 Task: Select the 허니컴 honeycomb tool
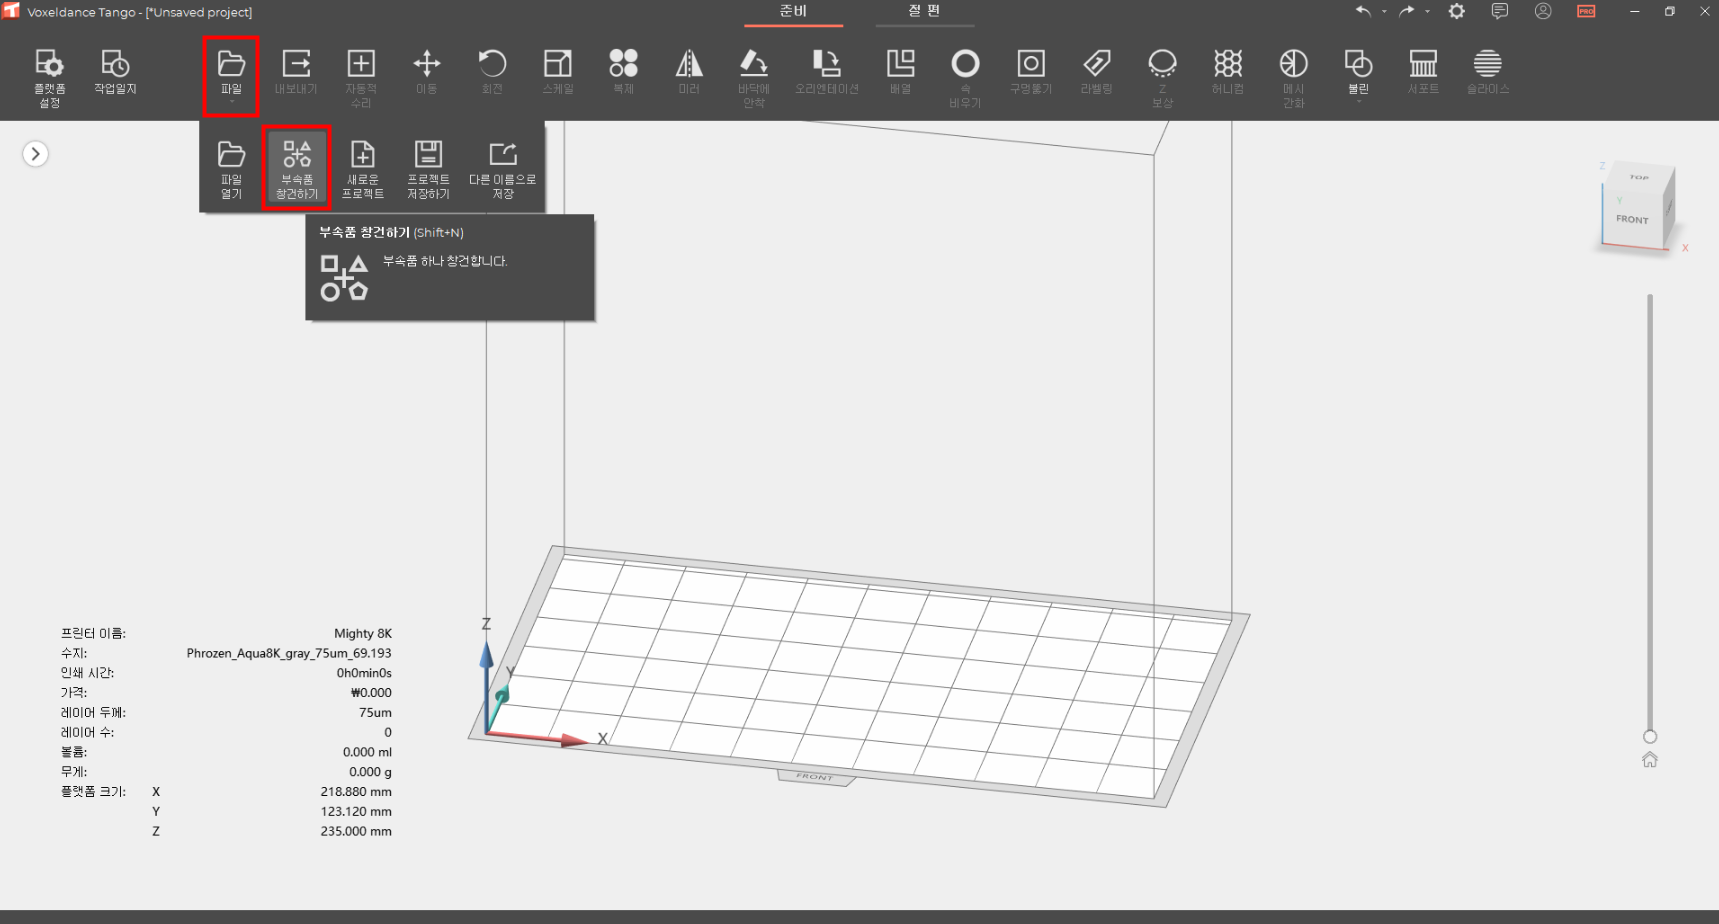(1227, 74)
